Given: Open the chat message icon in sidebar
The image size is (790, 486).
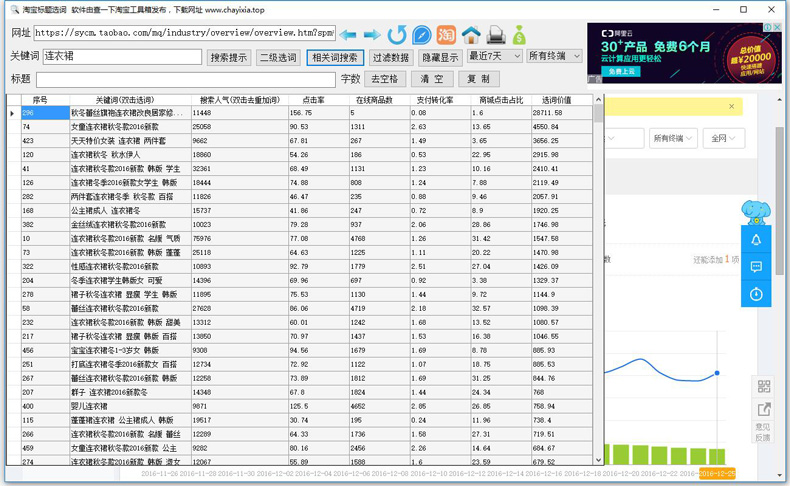Looking at the screenshot, I should 756,266.
